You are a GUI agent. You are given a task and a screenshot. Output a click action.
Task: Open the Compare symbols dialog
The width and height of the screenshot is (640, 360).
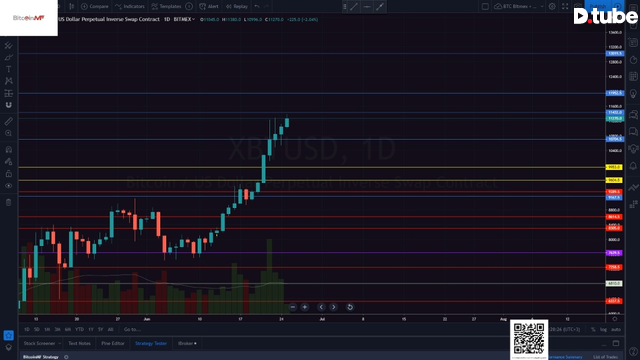(95, 7)
